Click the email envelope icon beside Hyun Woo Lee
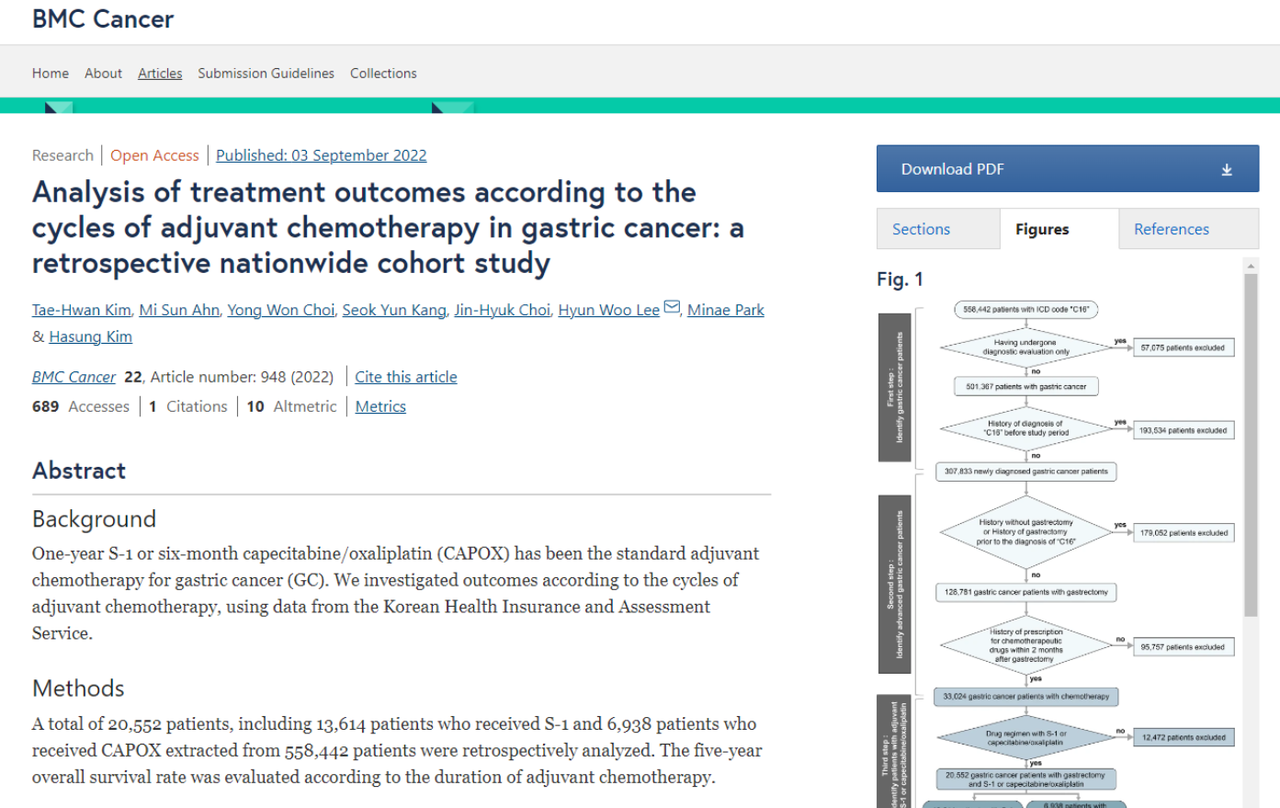 671,309
